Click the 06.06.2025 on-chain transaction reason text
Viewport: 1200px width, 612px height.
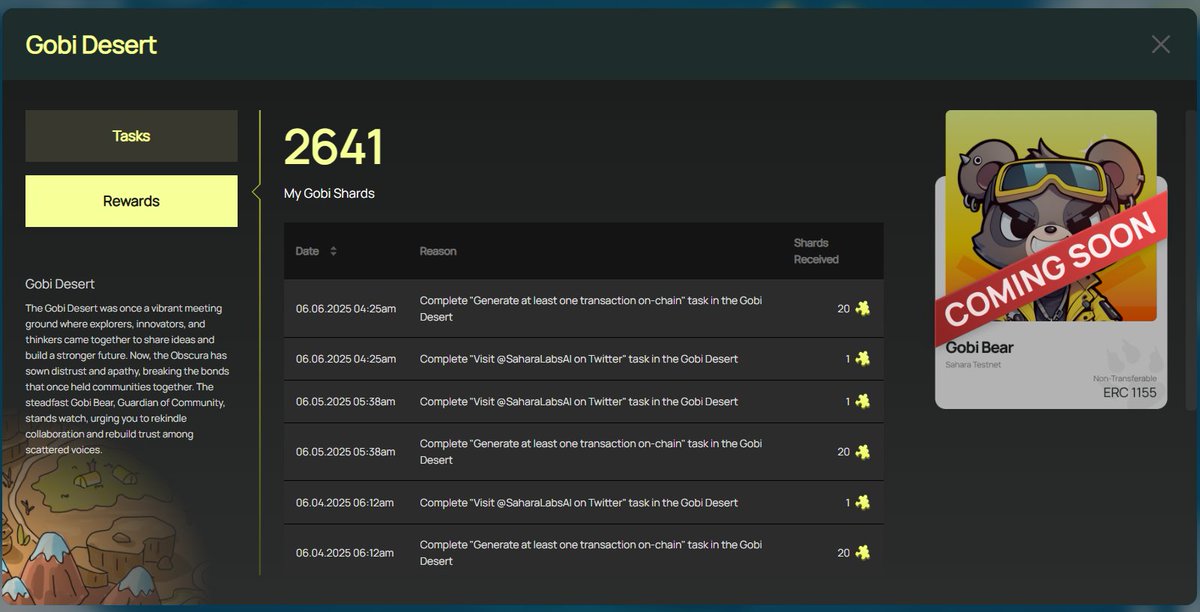coord(591,308)
